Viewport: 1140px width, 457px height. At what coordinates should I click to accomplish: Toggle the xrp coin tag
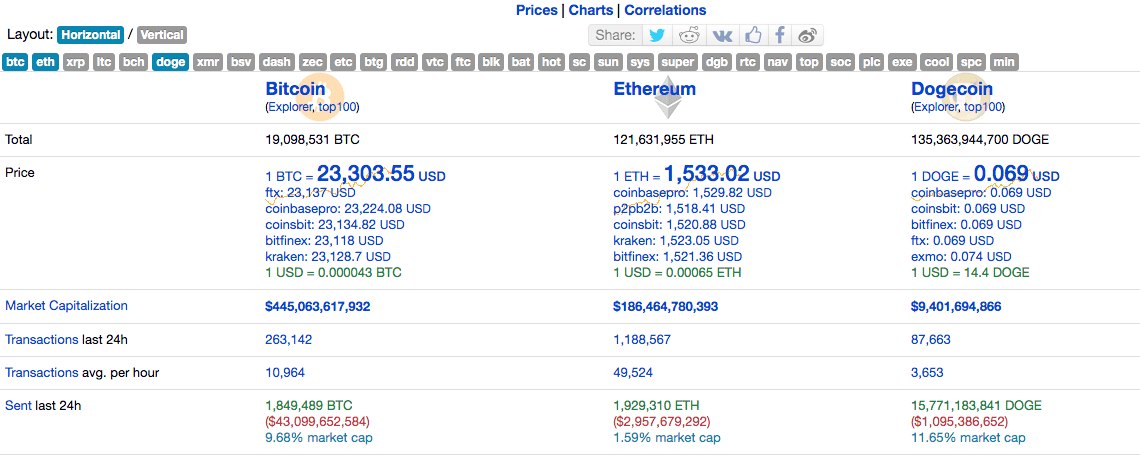pos(76,62)
